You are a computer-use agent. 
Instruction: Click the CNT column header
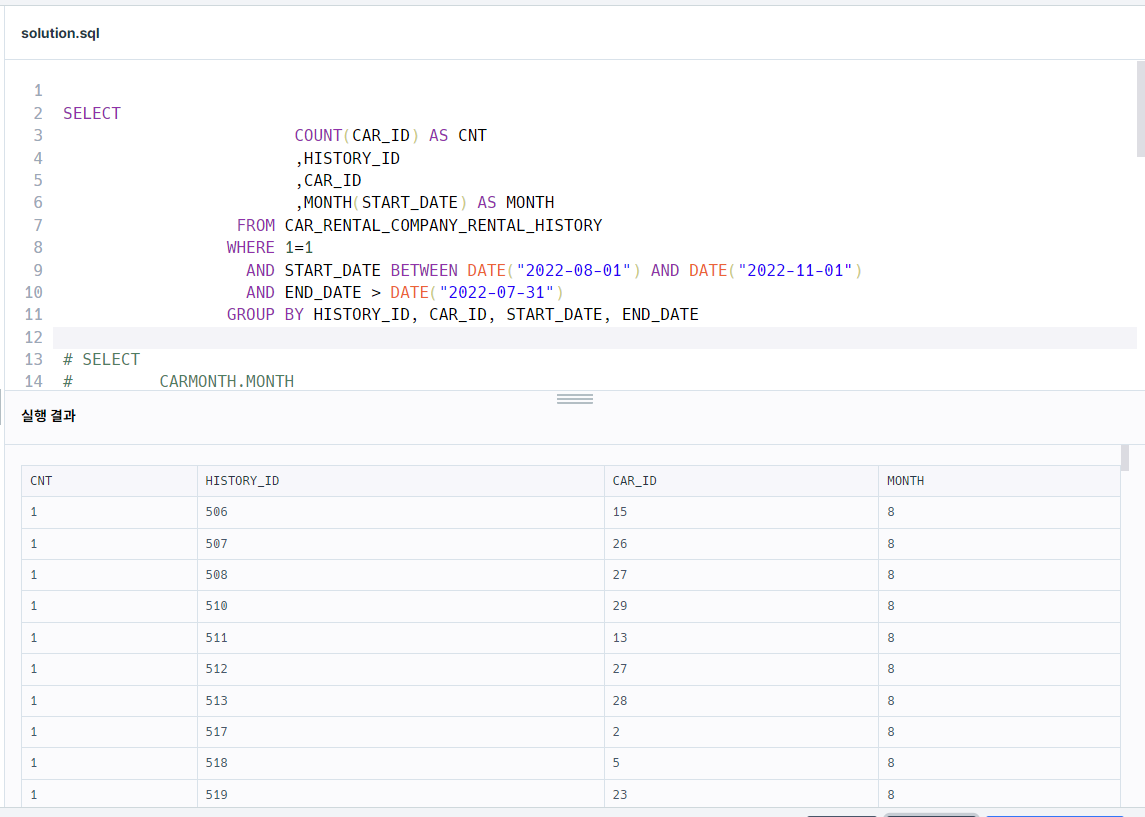click(x=110, y=480)
